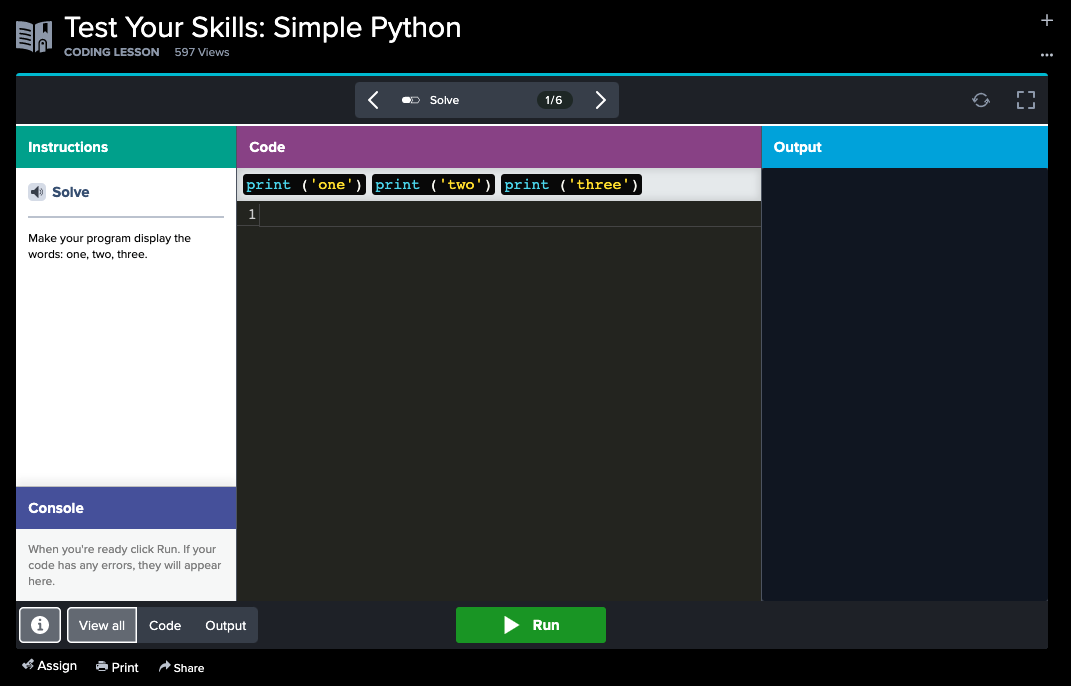Switch to the Code view tab
Screen dimensions: 1071x686
pyautogui.click(x=165, y=625)
